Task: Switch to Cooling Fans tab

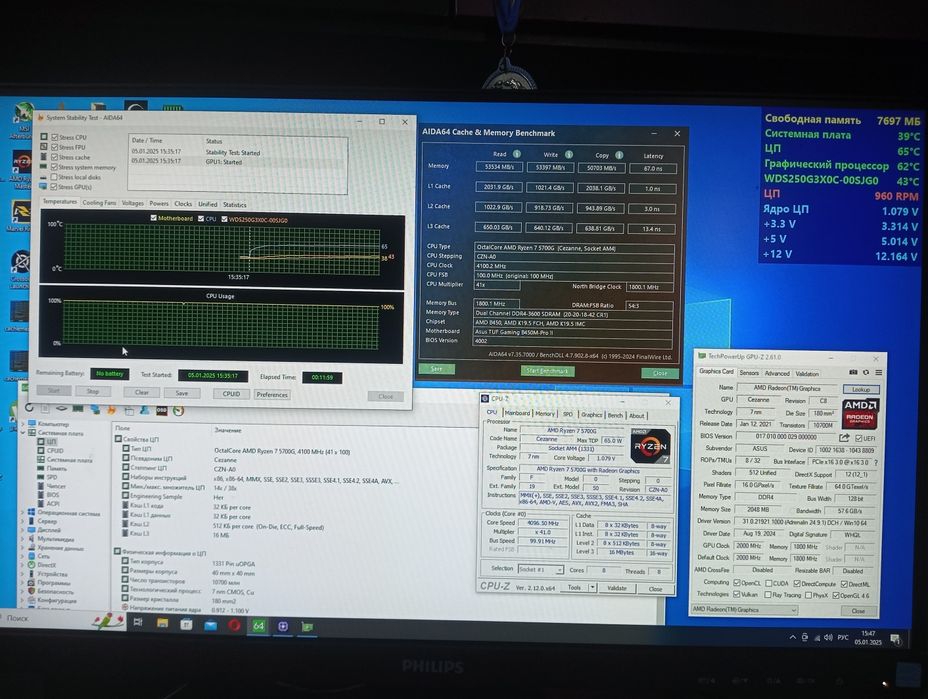Action: pyautogui.click(x=99, y=202)
